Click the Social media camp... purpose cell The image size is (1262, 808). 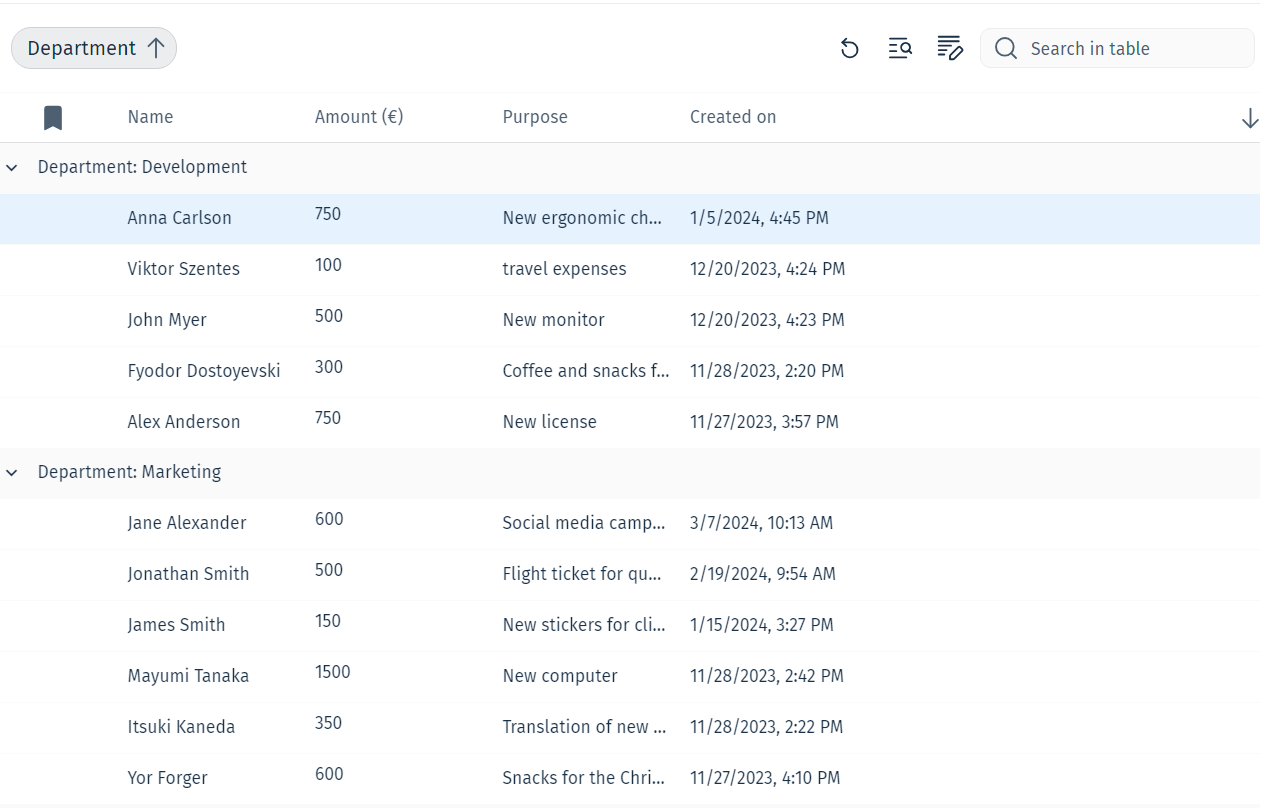[584, 523]
